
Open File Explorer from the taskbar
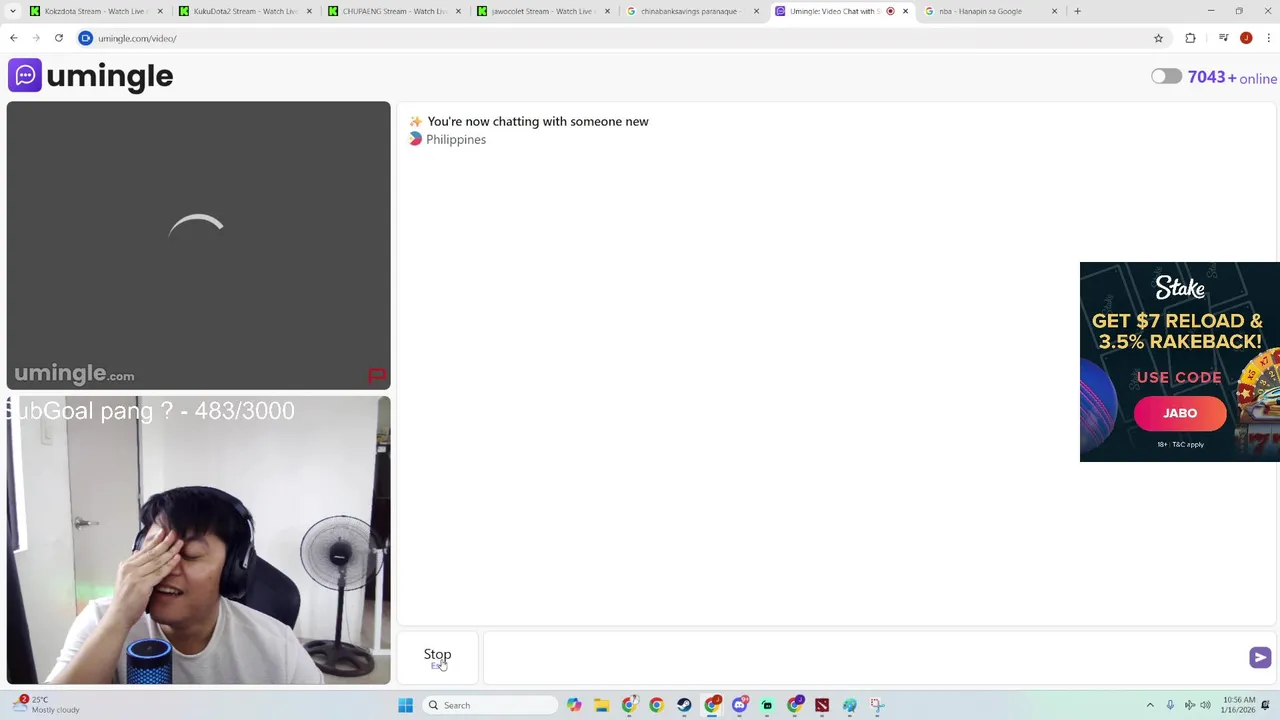(601, 705)
